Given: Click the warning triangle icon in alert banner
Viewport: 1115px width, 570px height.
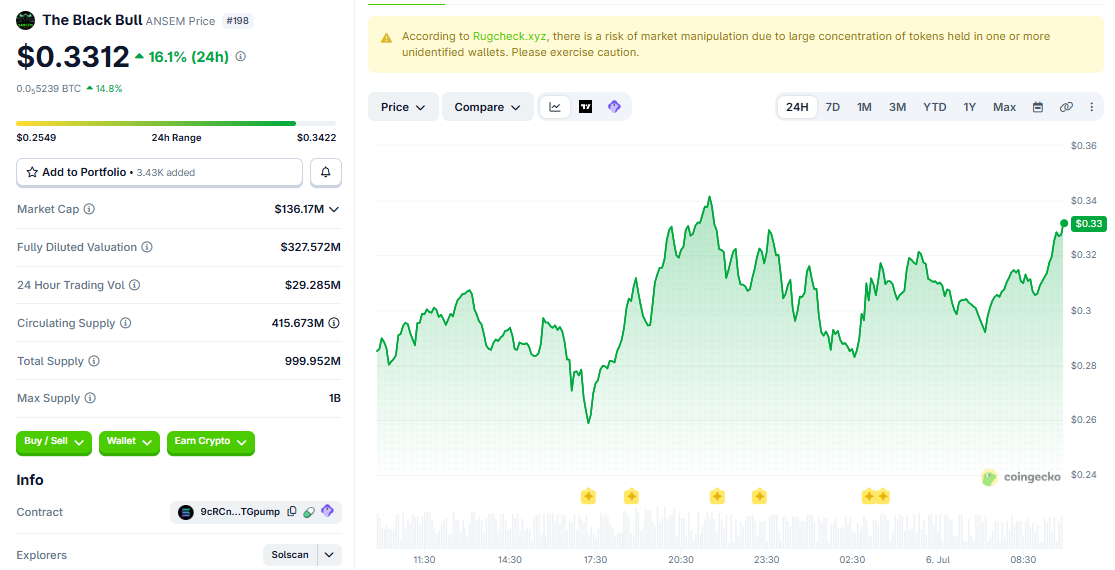Looking at the screenshot, I should (386, 38).
